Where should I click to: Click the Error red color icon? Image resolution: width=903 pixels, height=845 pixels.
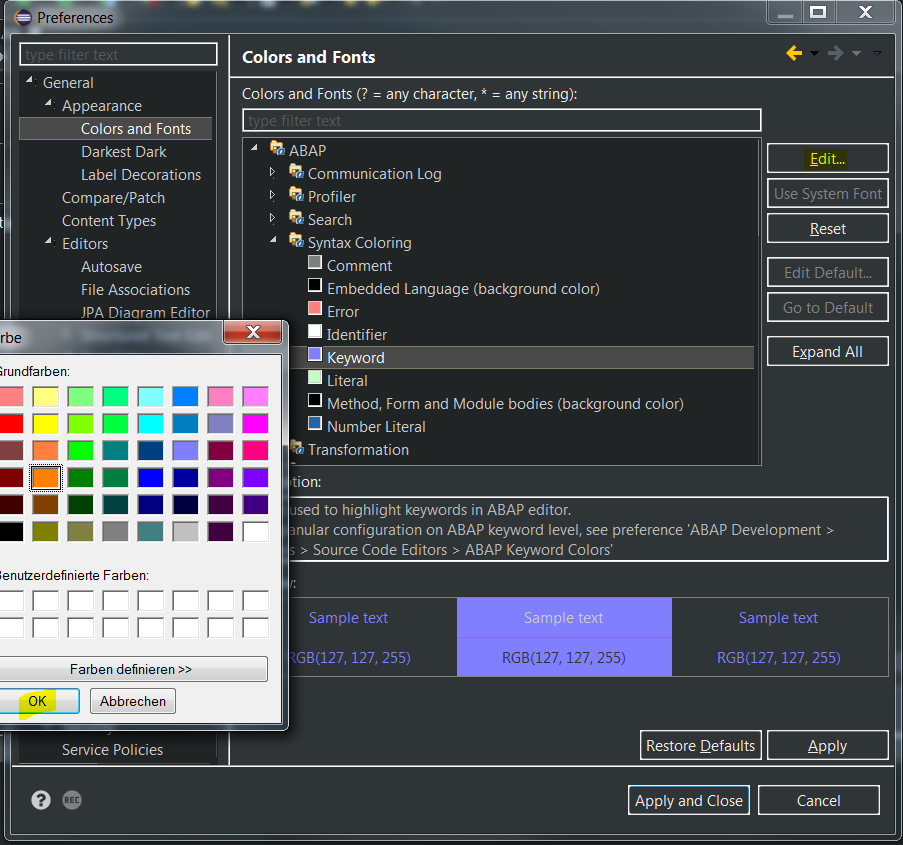315,309
